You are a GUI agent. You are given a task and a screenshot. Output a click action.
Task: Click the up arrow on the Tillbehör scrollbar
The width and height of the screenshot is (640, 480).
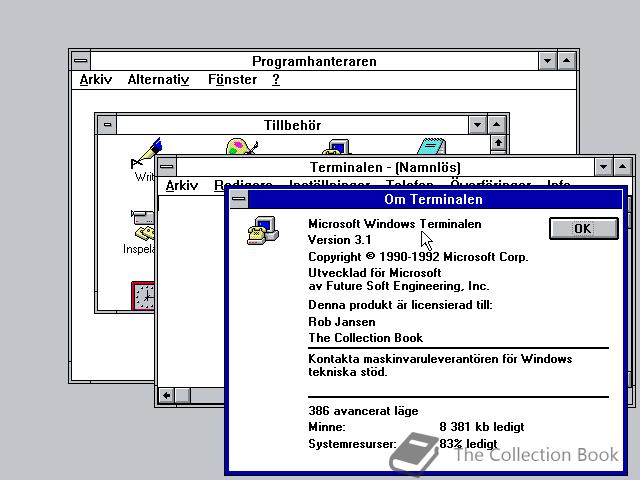[498, 143]
